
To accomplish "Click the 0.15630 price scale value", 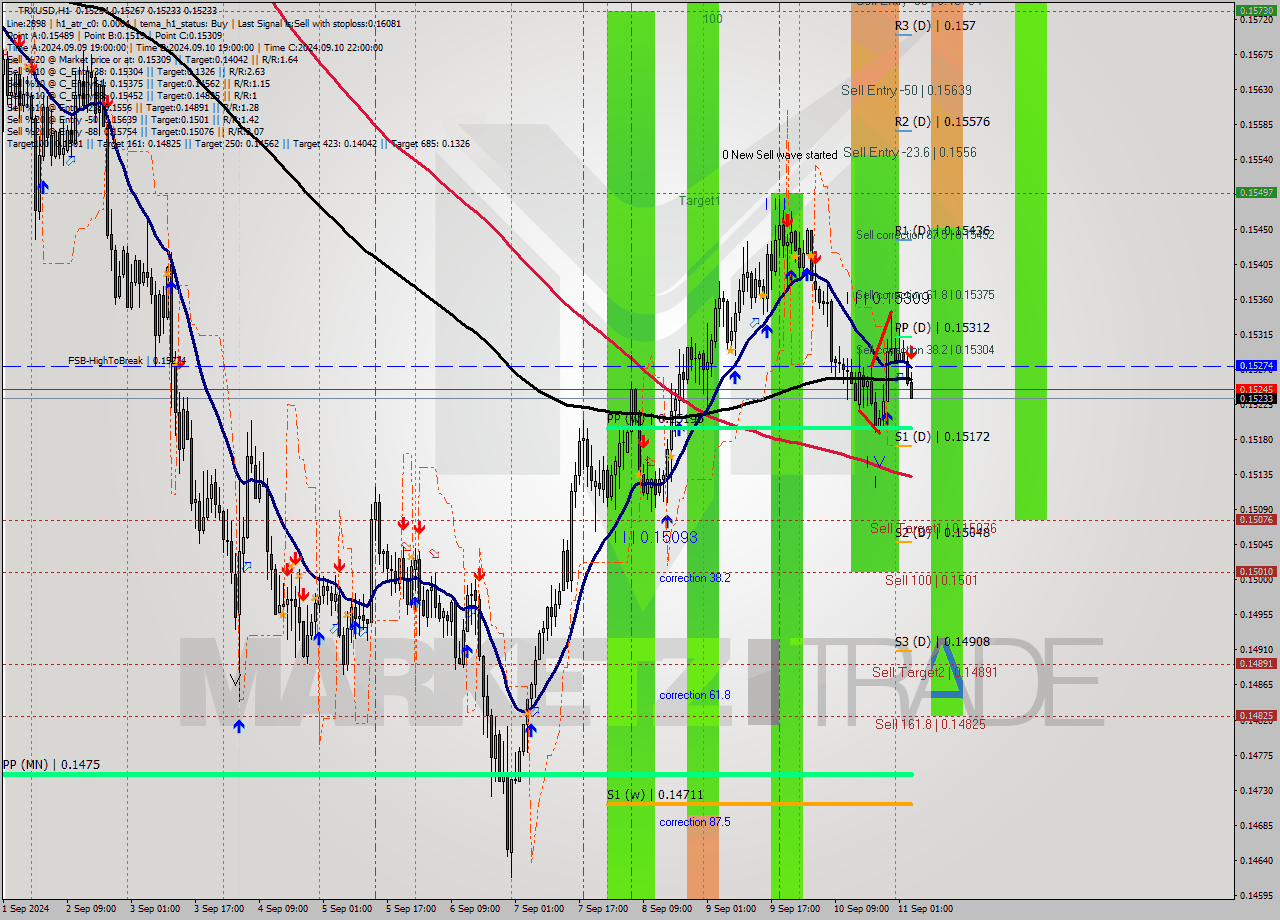I will (x=1256, y=89).
